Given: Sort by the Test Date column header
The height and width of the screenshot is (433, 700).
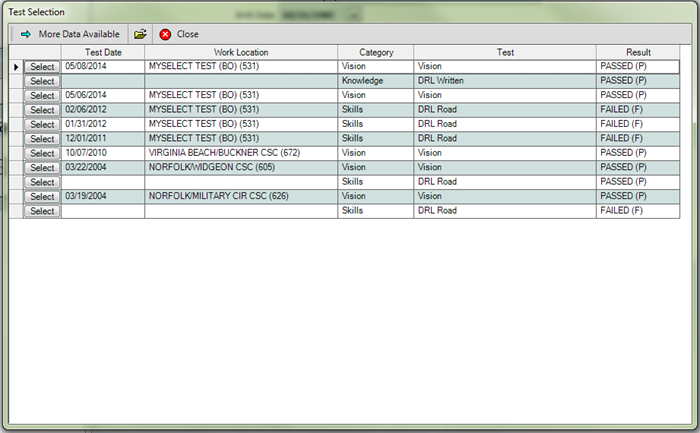Looking at the screenshot, I should pos(103,52).
